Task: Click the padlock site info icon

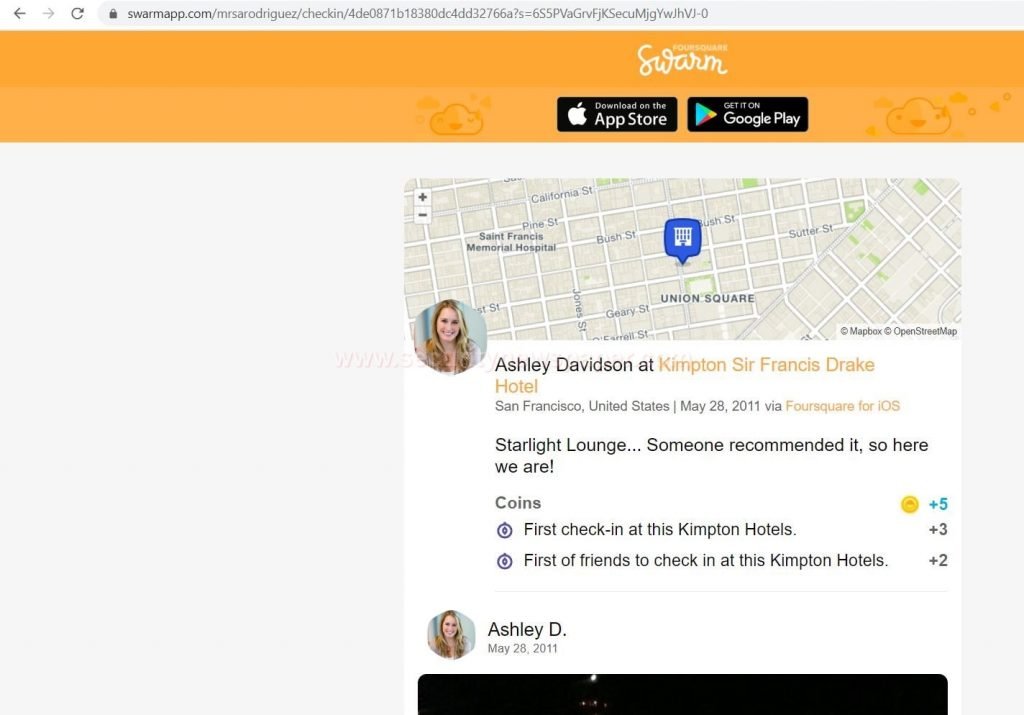Action: click(x=113, y=14)
